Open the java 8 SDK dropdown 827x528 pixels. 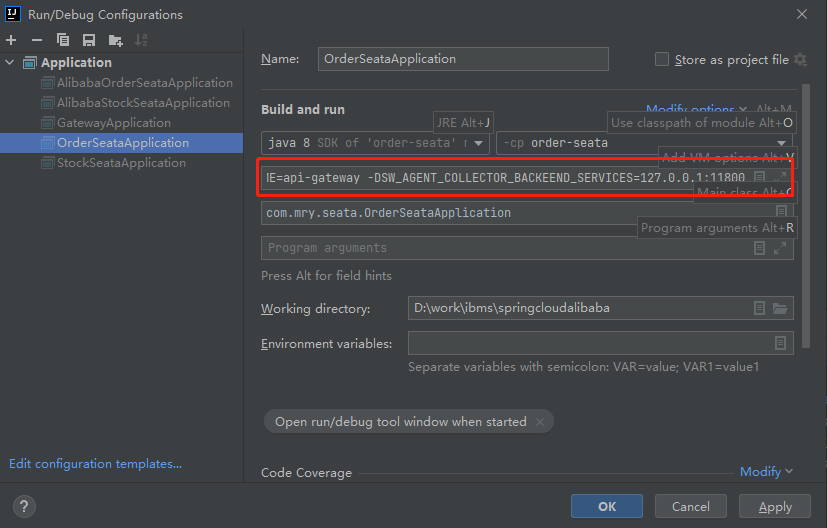click(x=376, y=143)
